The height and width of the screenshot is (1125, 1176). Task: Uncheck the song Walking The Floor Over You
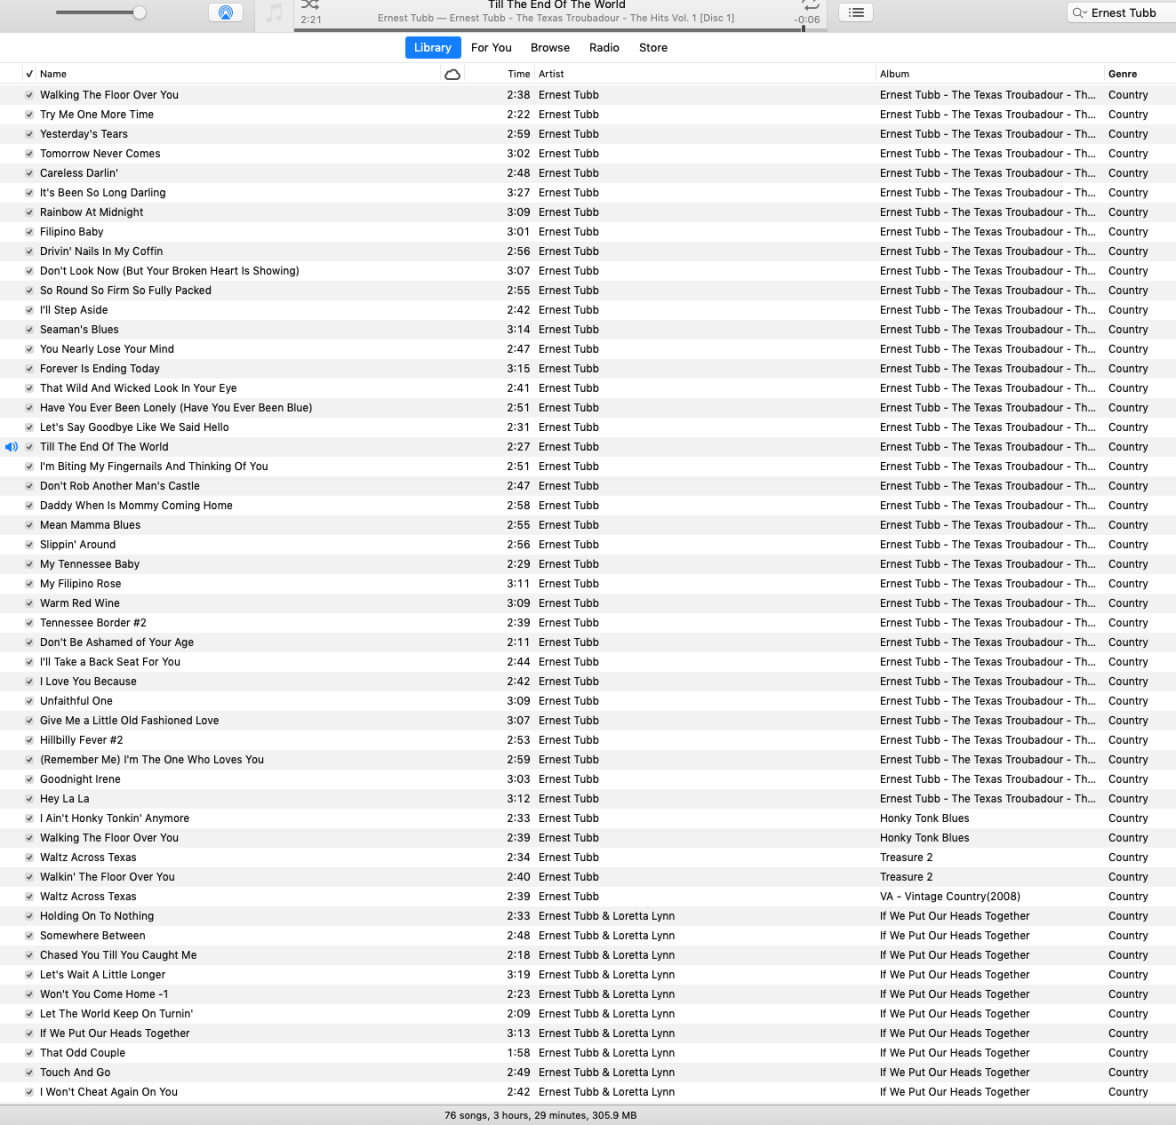click(x=29, y=94)
